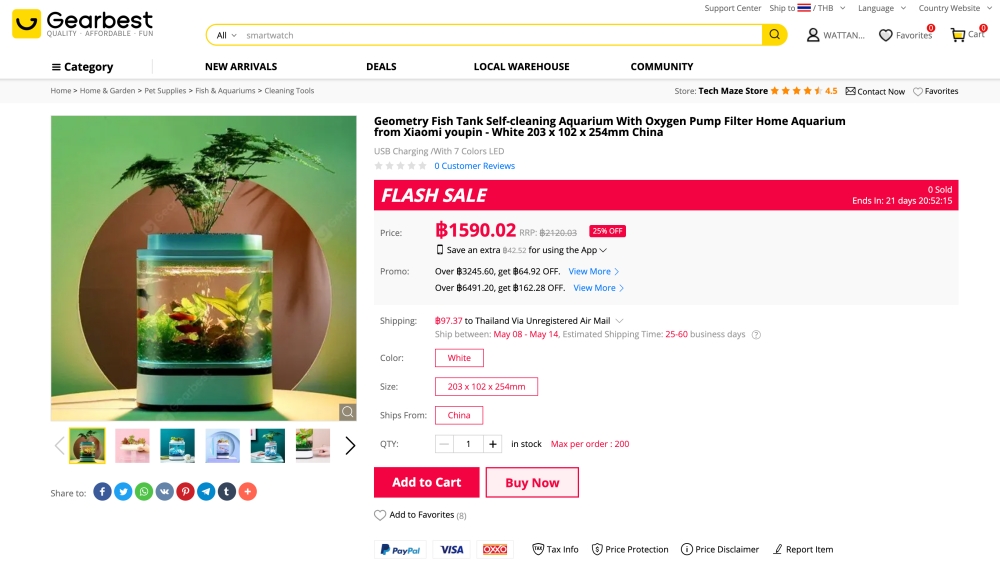Show next thumbnails with right arrow
Screen dimensions: 1000x572
click(350, 446)
